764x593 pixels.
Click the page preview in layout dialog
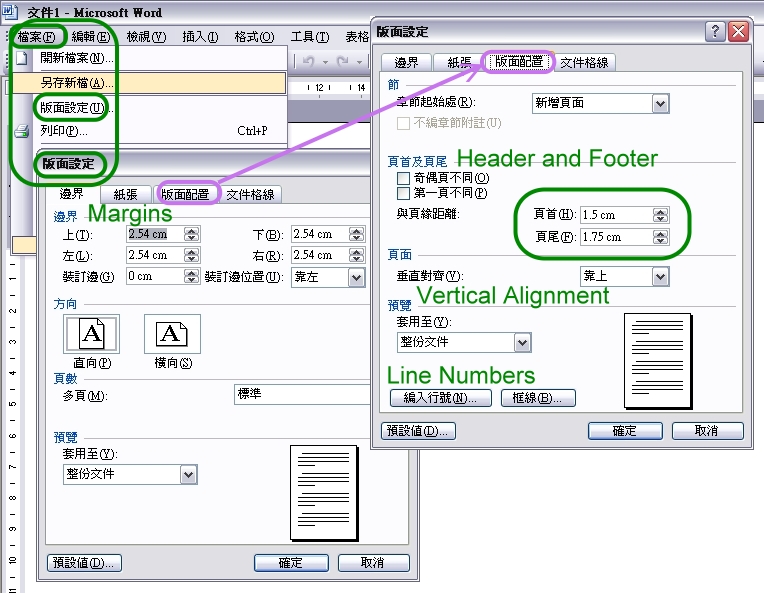[658, 361]
